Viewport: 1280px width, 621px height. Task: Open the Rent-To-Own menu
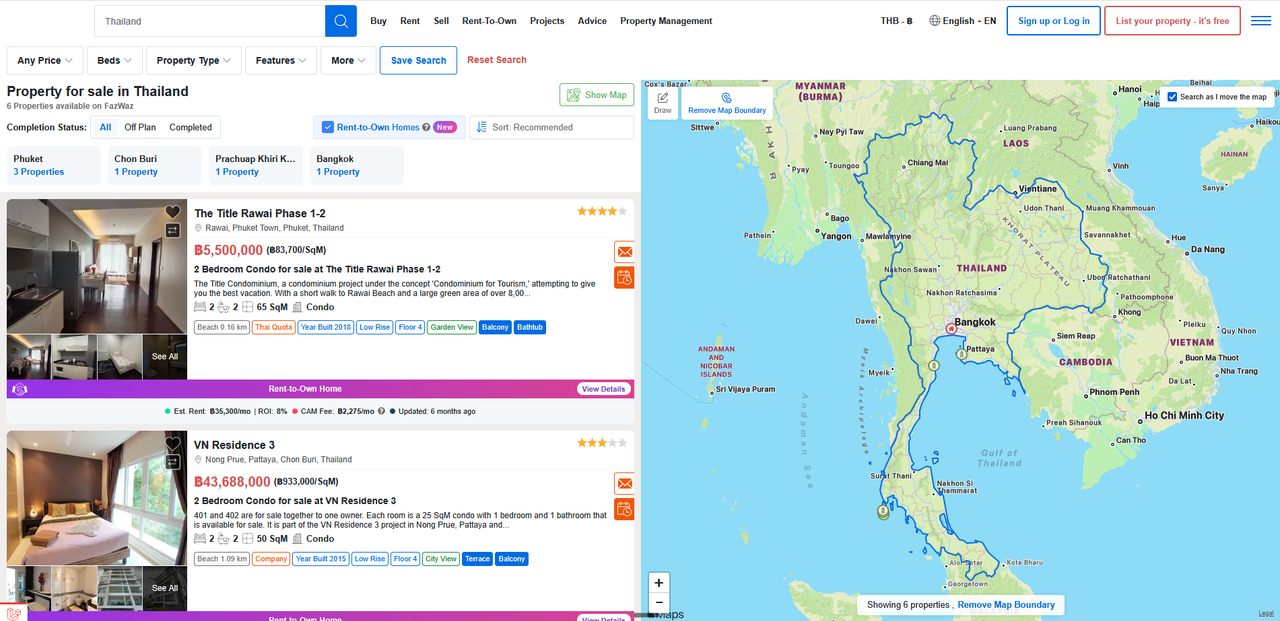click(489, 21)
